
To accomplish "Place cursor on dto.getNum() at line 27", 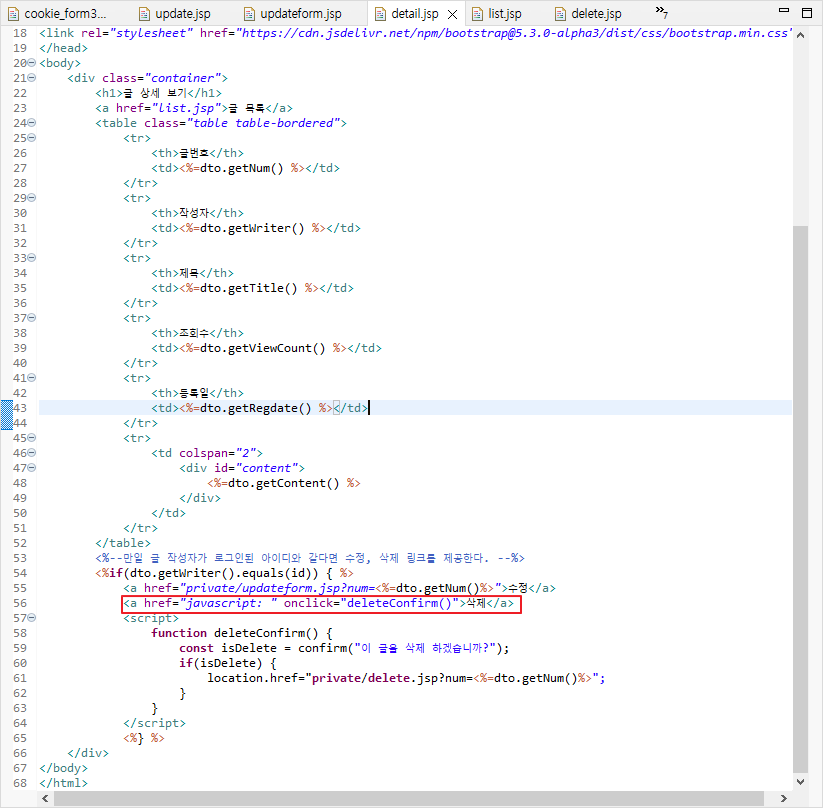I will click(x=241, y=169).
